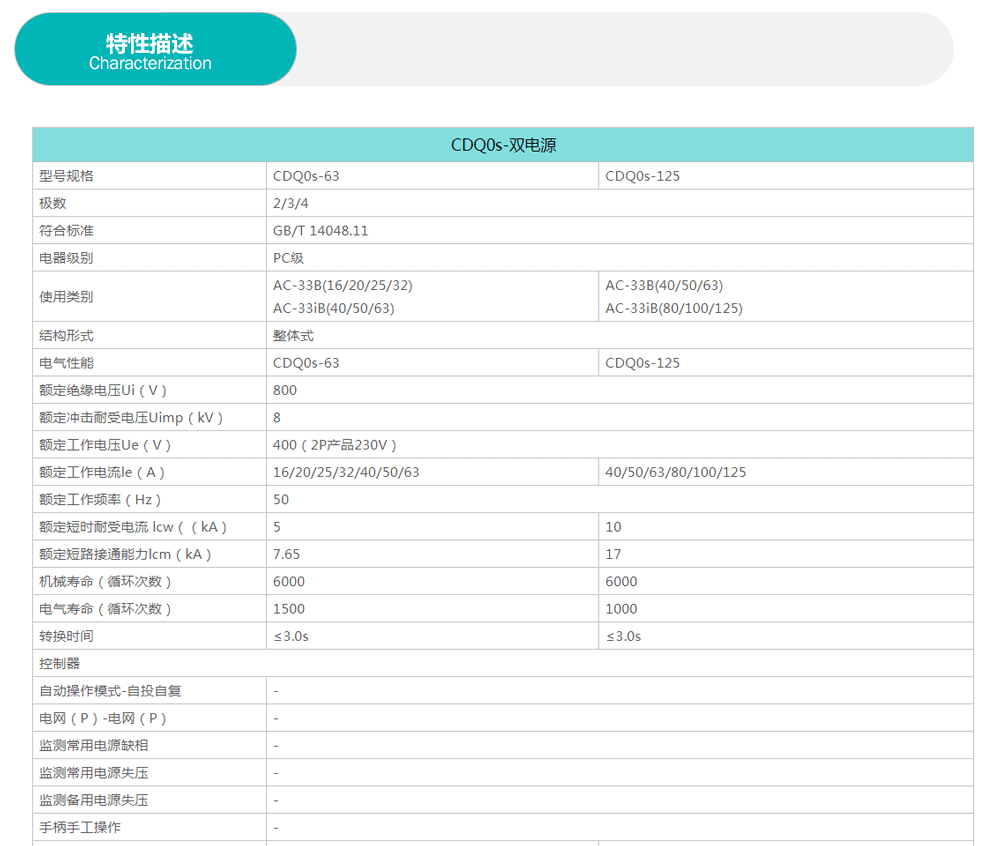
Task: Select the 16/20/25/32/40/50/63 rated current value
Action: [346, 472]
